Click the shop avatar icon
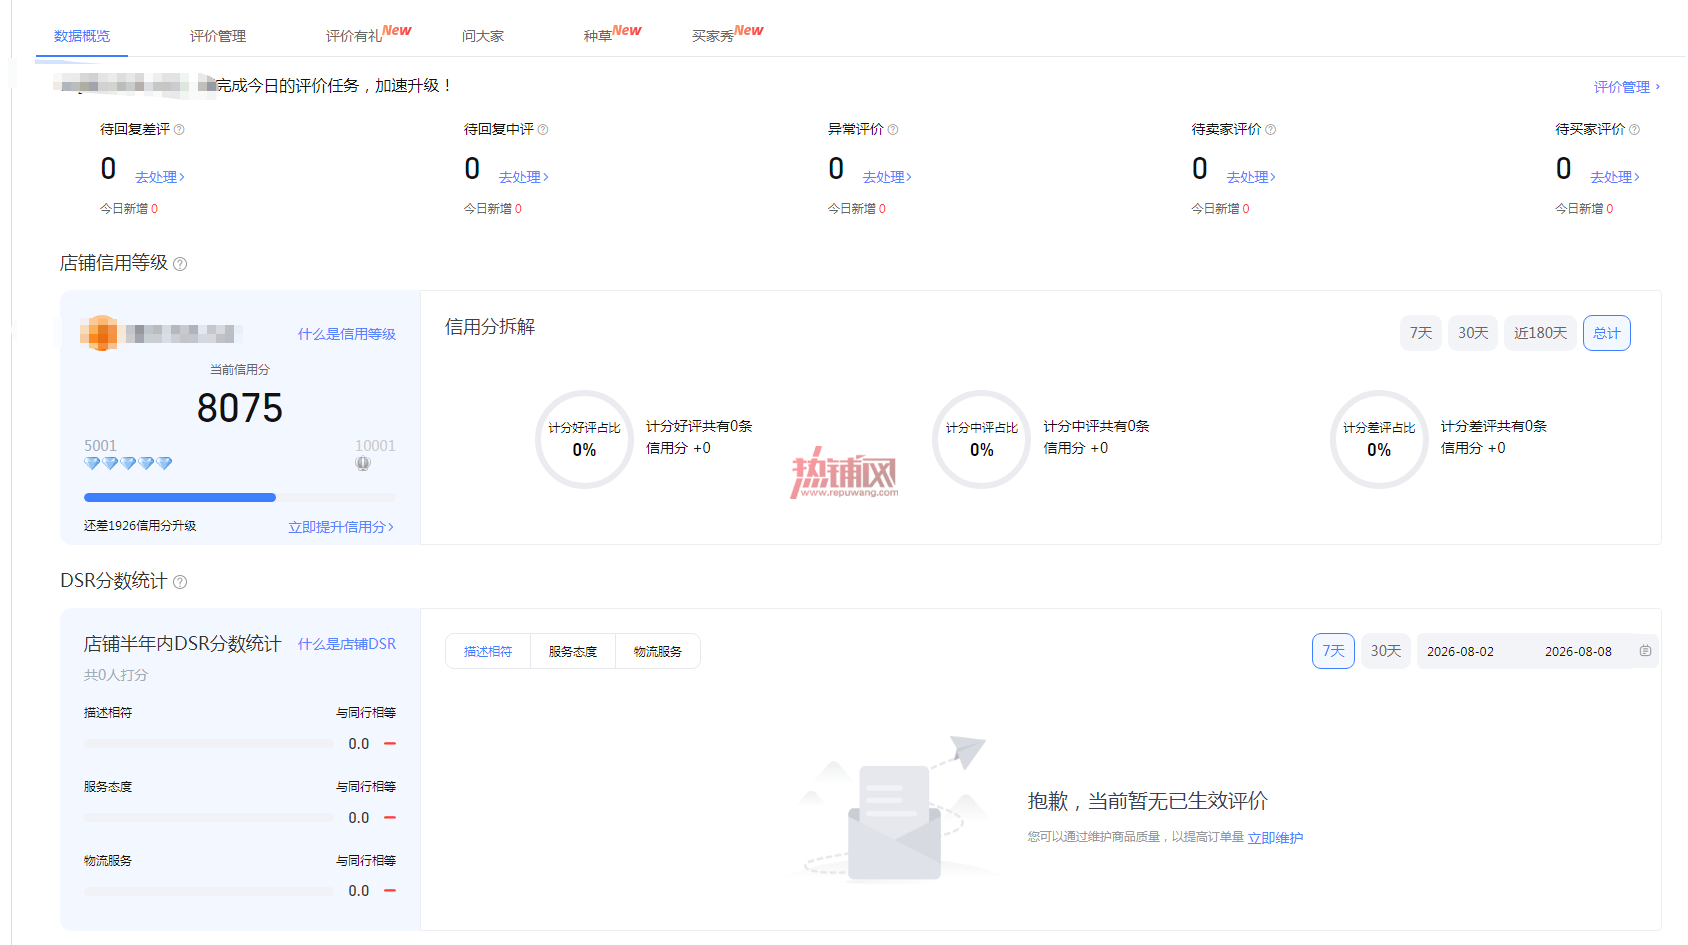The image size is (1688, 945). point(99,333)
